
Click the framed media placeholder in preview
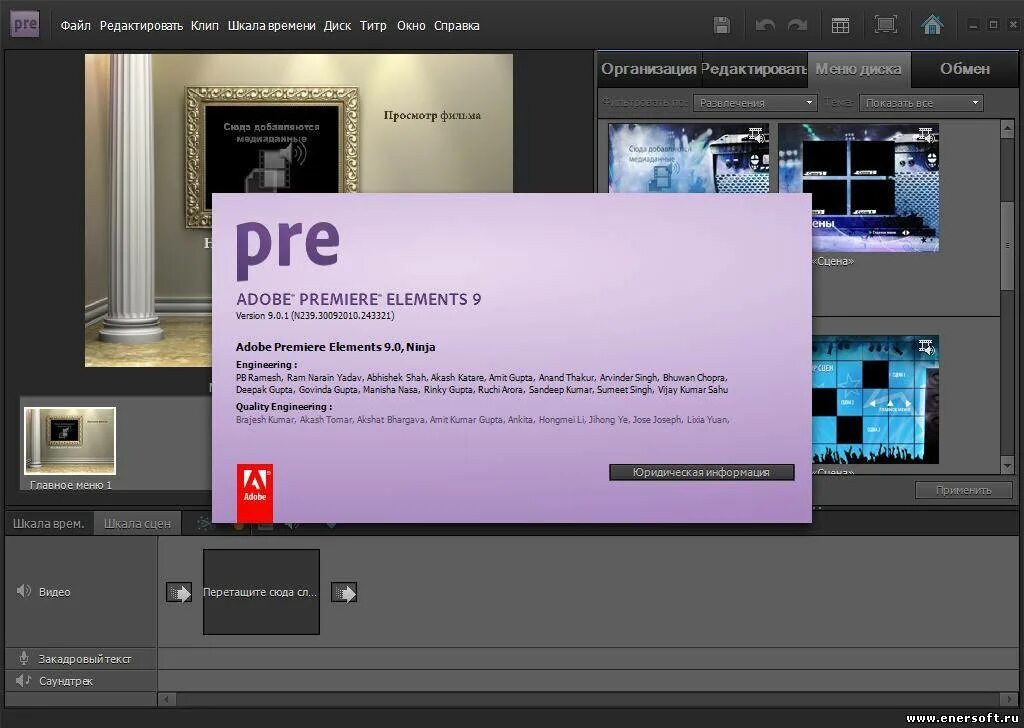pos(272,140)
